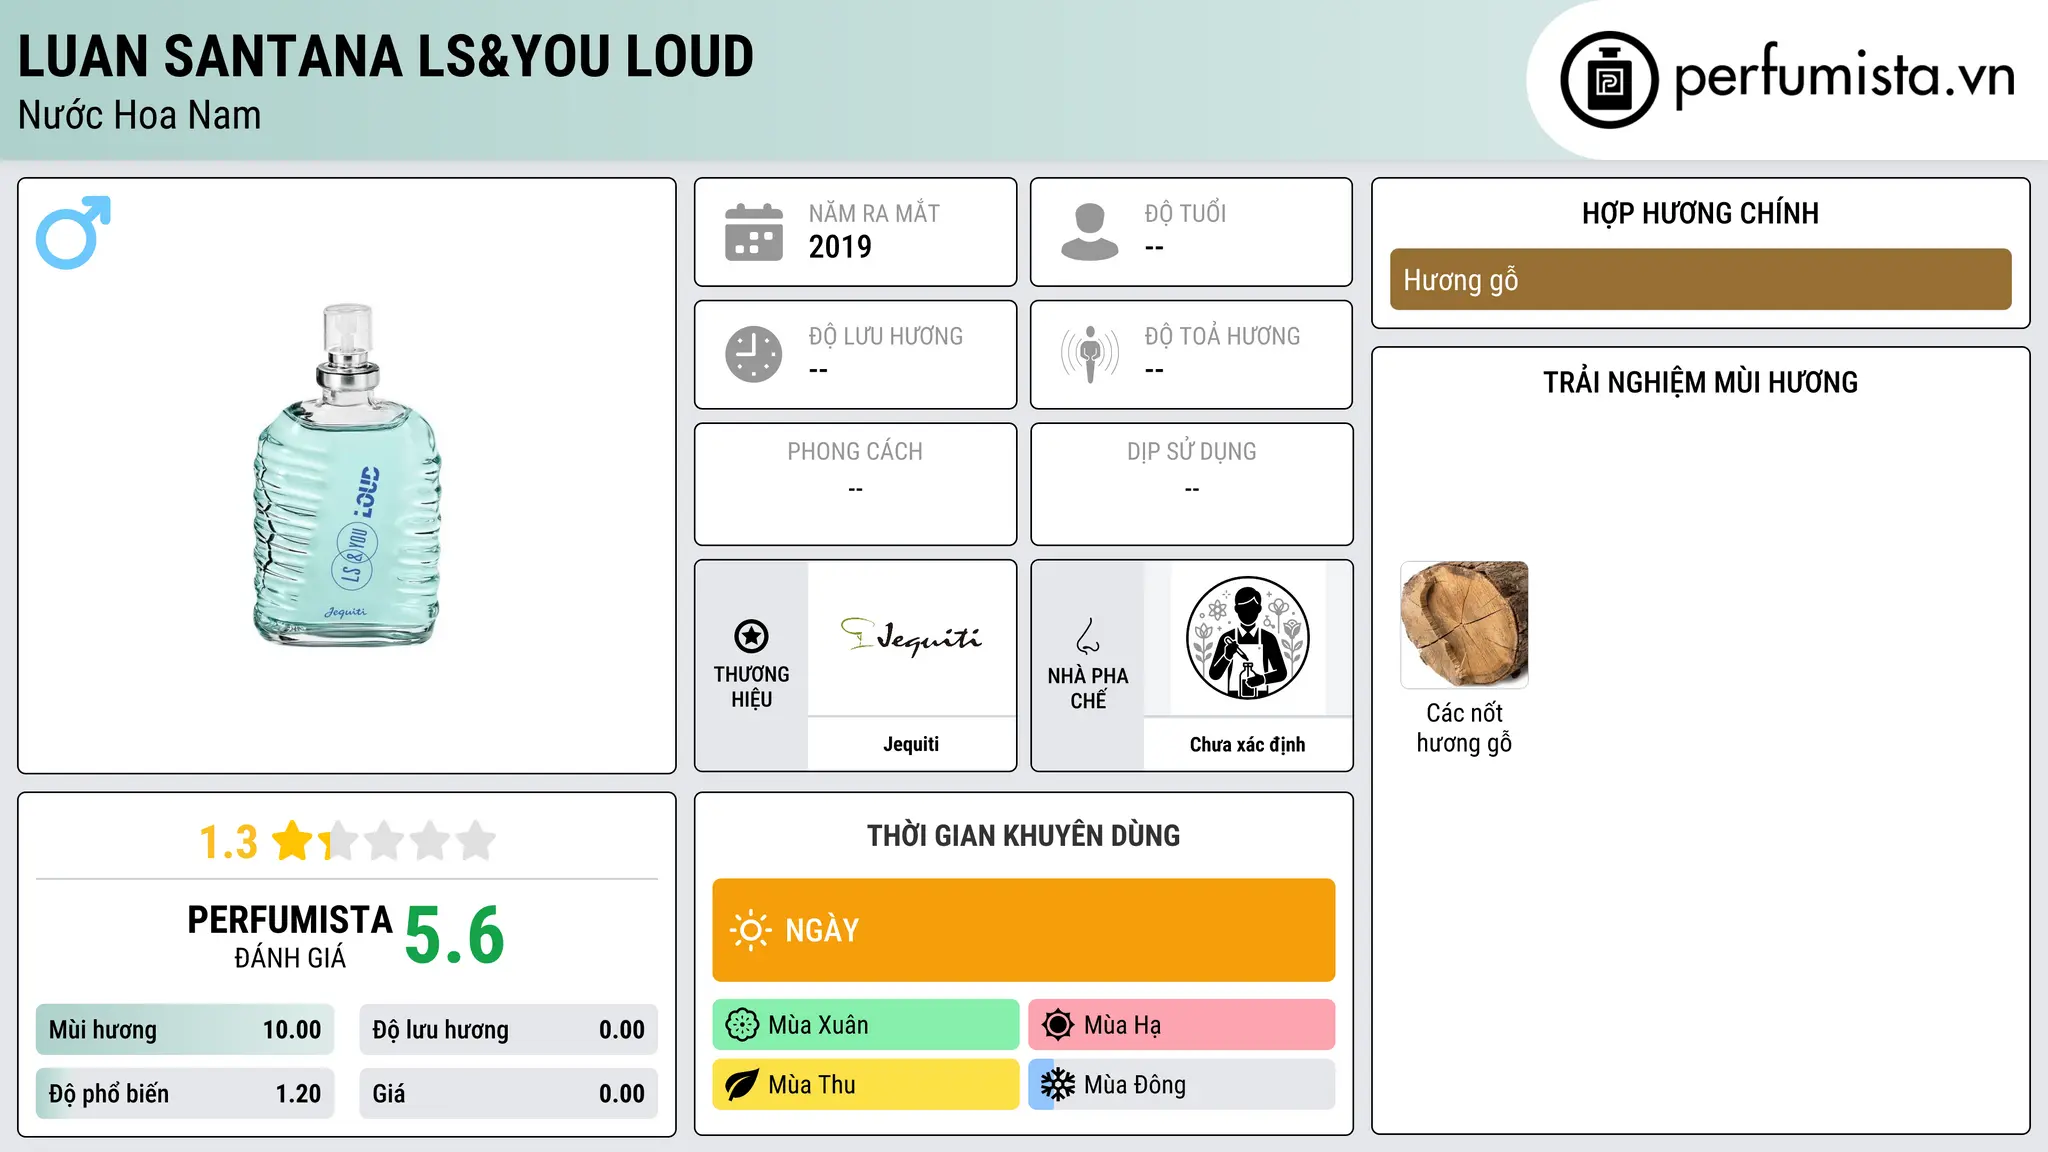
Task: Click the yellow Mùa Thu season bar
Action: tap(866, 1085)
